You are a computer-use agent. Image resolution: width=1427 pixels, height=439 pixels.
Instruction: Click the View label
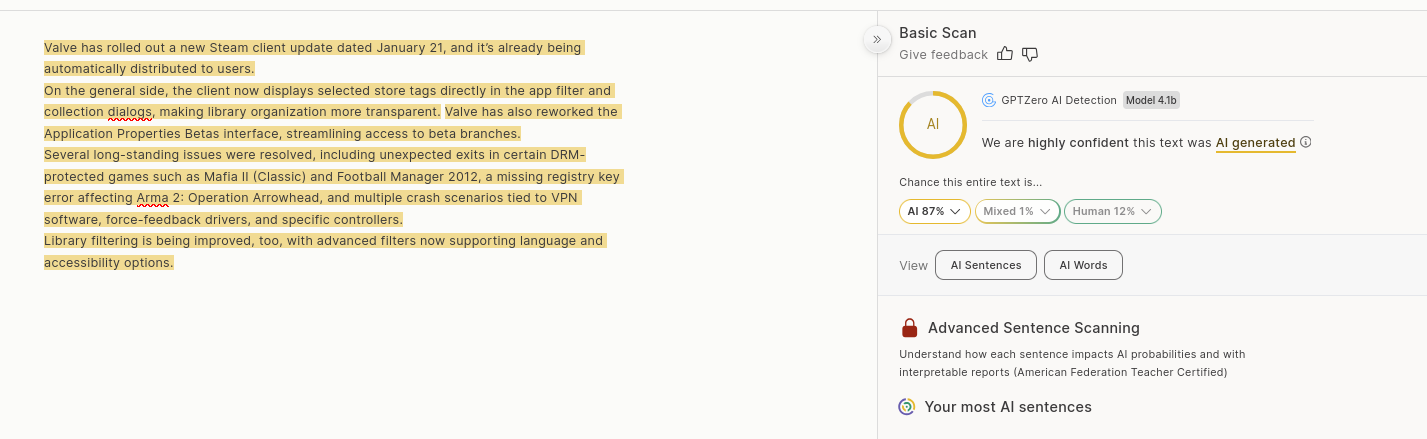coord(913,265)
